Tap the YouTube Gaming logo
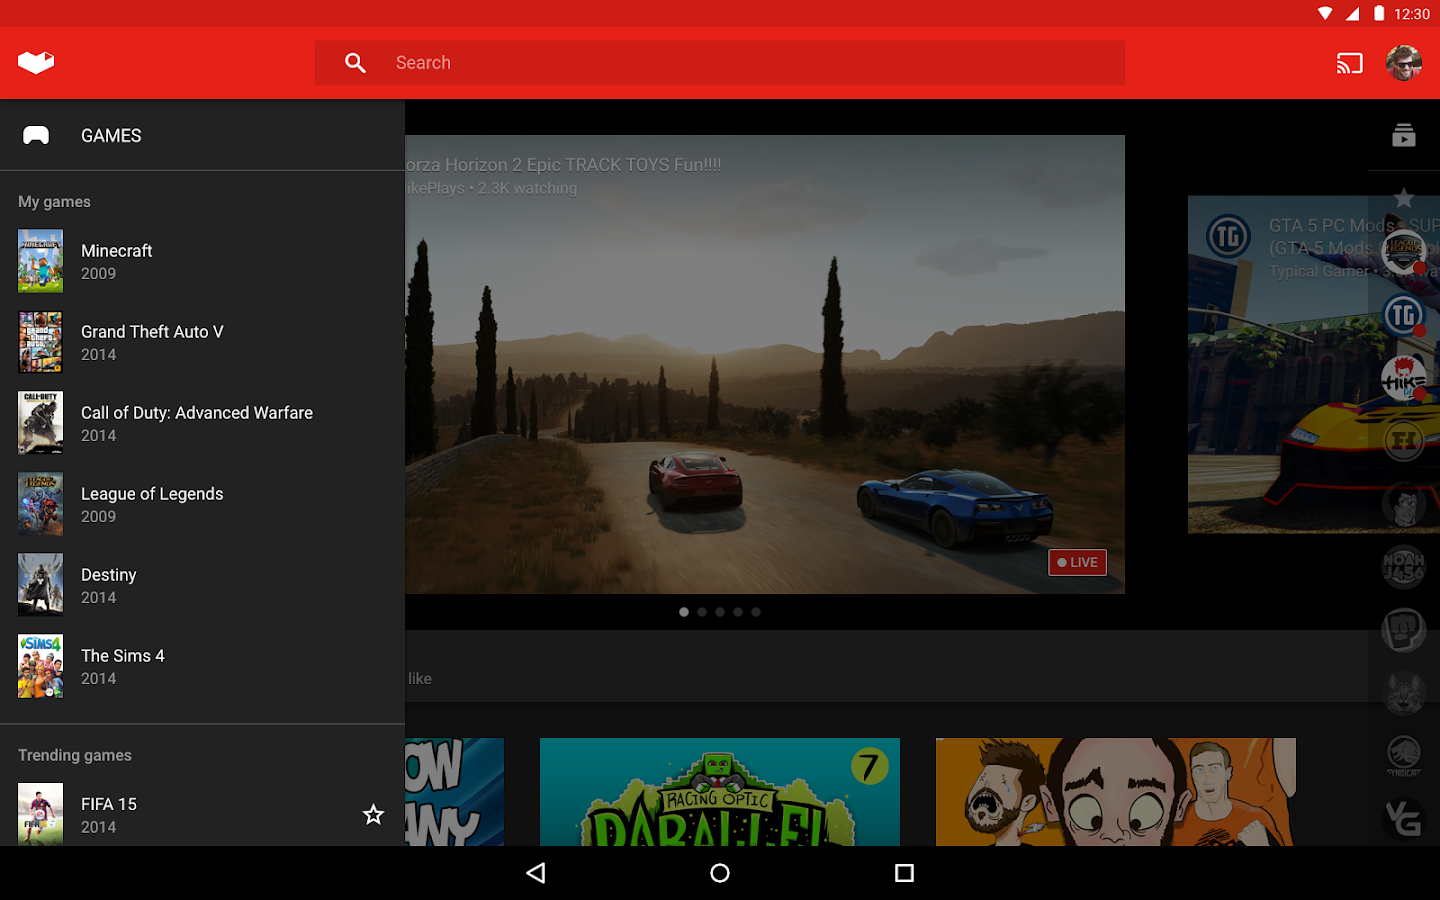 [x=36, y=63]
